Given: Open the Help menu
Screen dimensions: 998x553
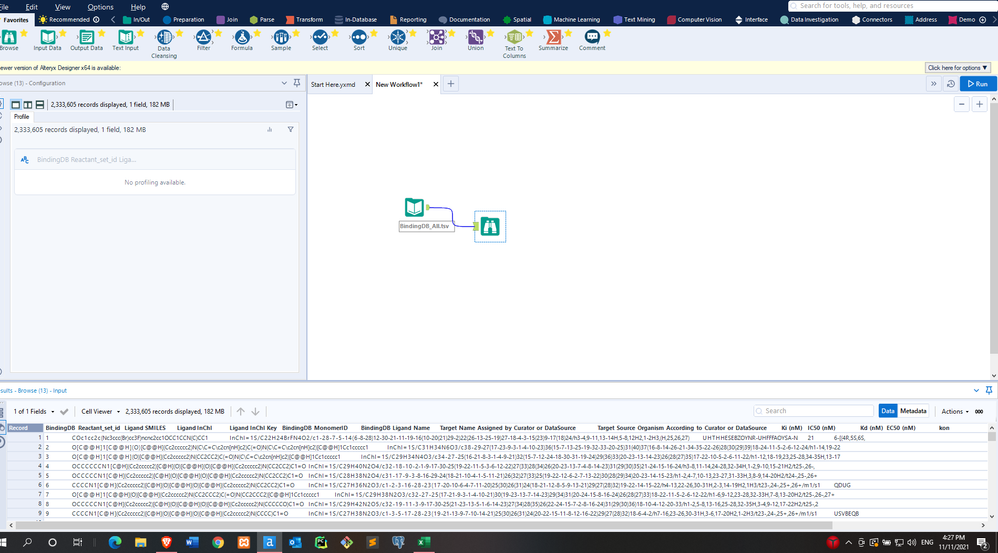Looking at the screenshot, I should pyautogui.click(x=138, y=7).
